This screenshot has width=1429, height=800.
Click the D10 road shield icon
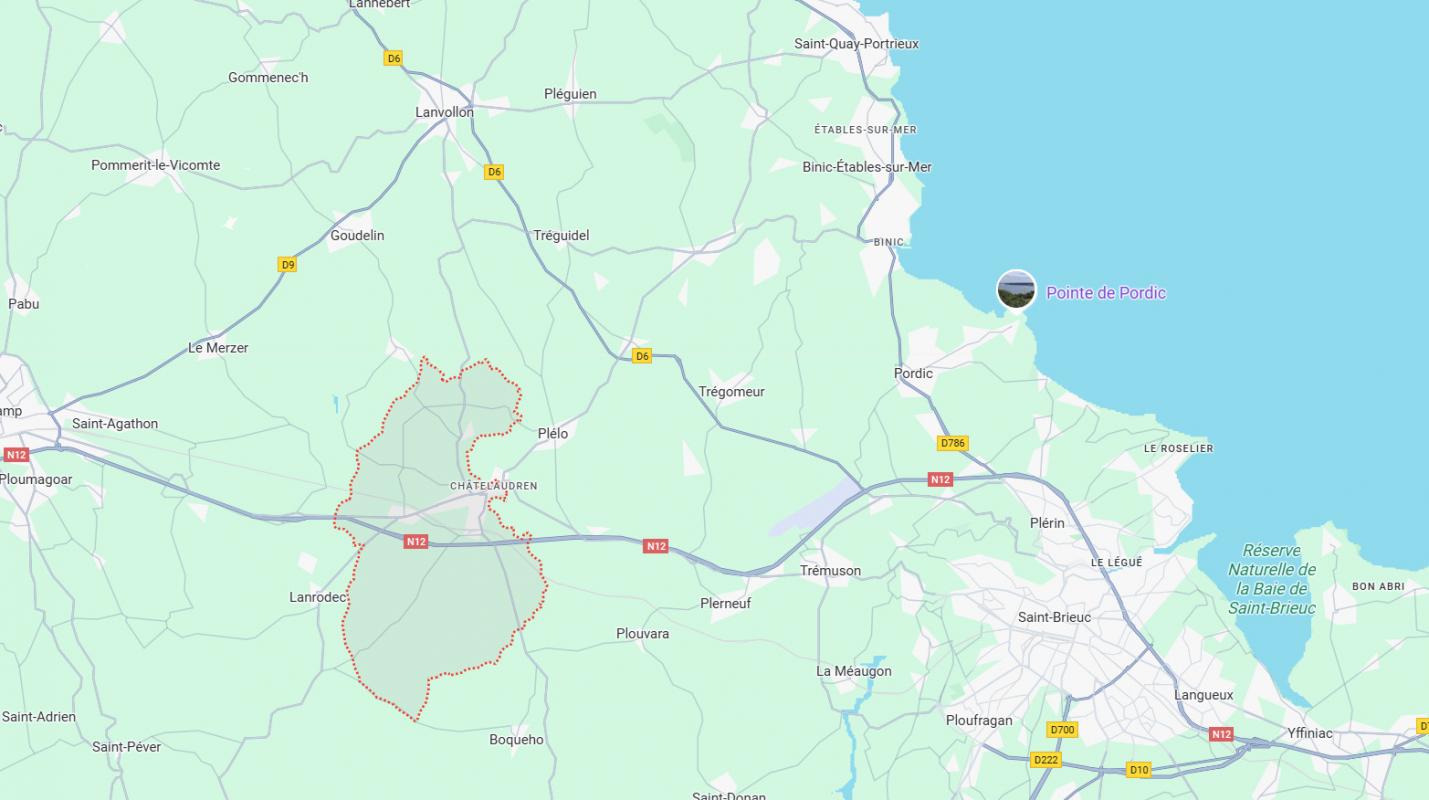click(x=1139, y=770)
